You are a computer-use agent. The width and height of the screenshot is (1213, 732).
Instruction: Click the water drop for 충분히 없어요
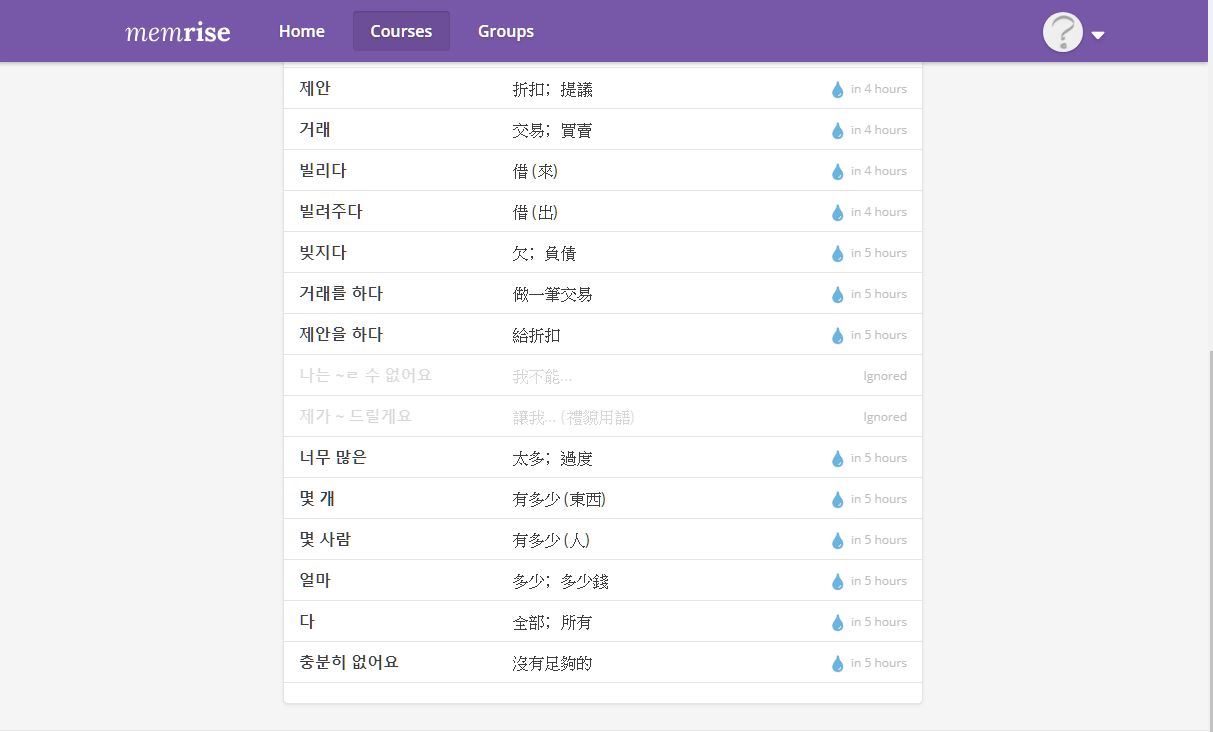838,663
